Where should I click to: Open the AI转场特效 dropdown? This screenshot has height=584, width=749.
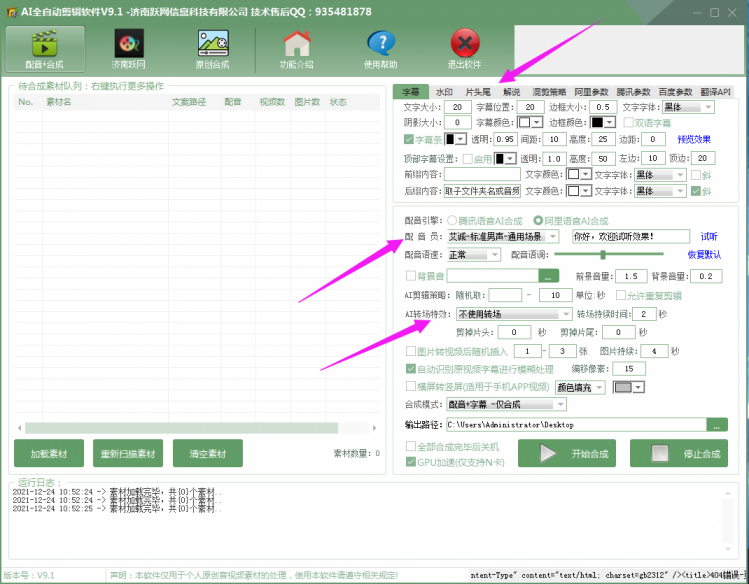567,314
